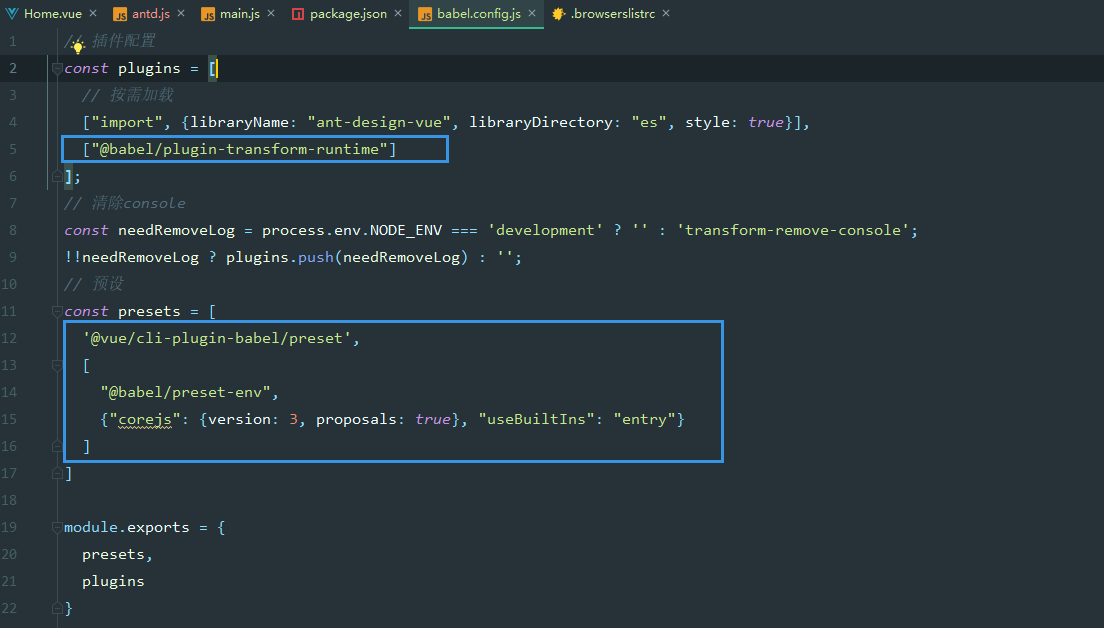The width and height of the screenshot is (1104, 628).
Task: Click the JSON icon on package.json tab
Action: [x=298, y=14]
